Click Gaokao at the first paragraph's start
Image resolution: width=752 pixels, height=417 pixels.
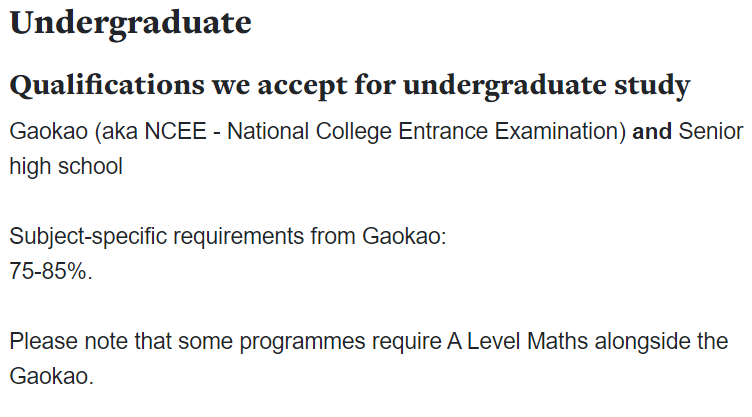49,131
